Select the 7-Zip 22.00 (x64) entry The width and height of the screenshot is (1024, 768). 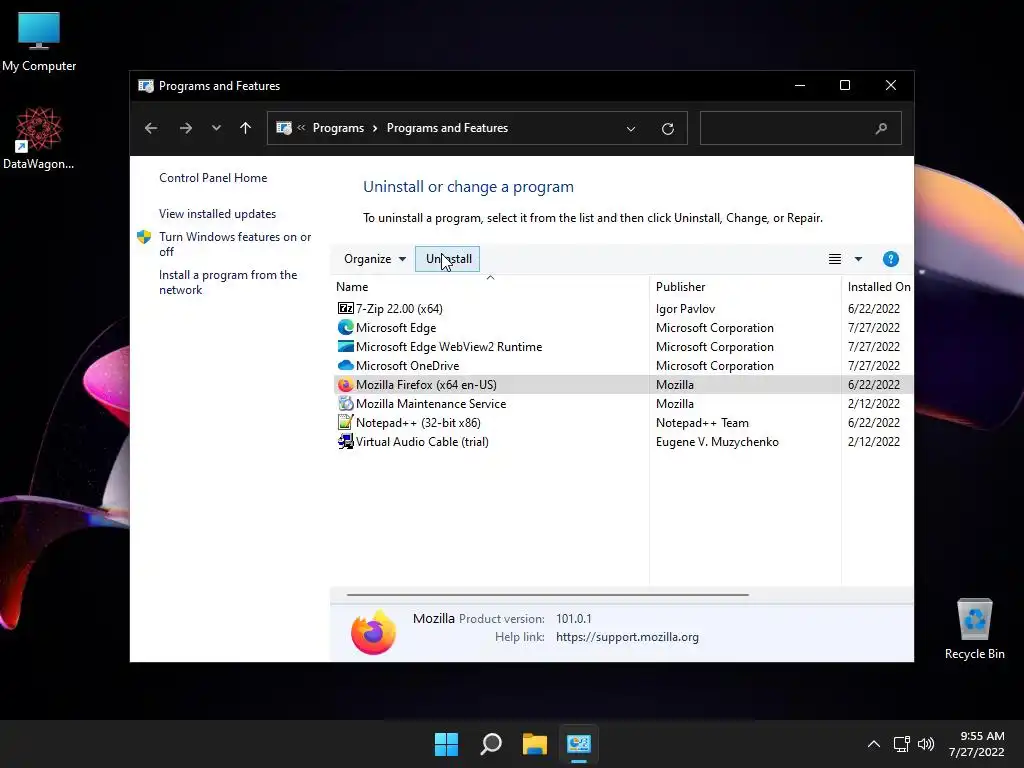399,308
